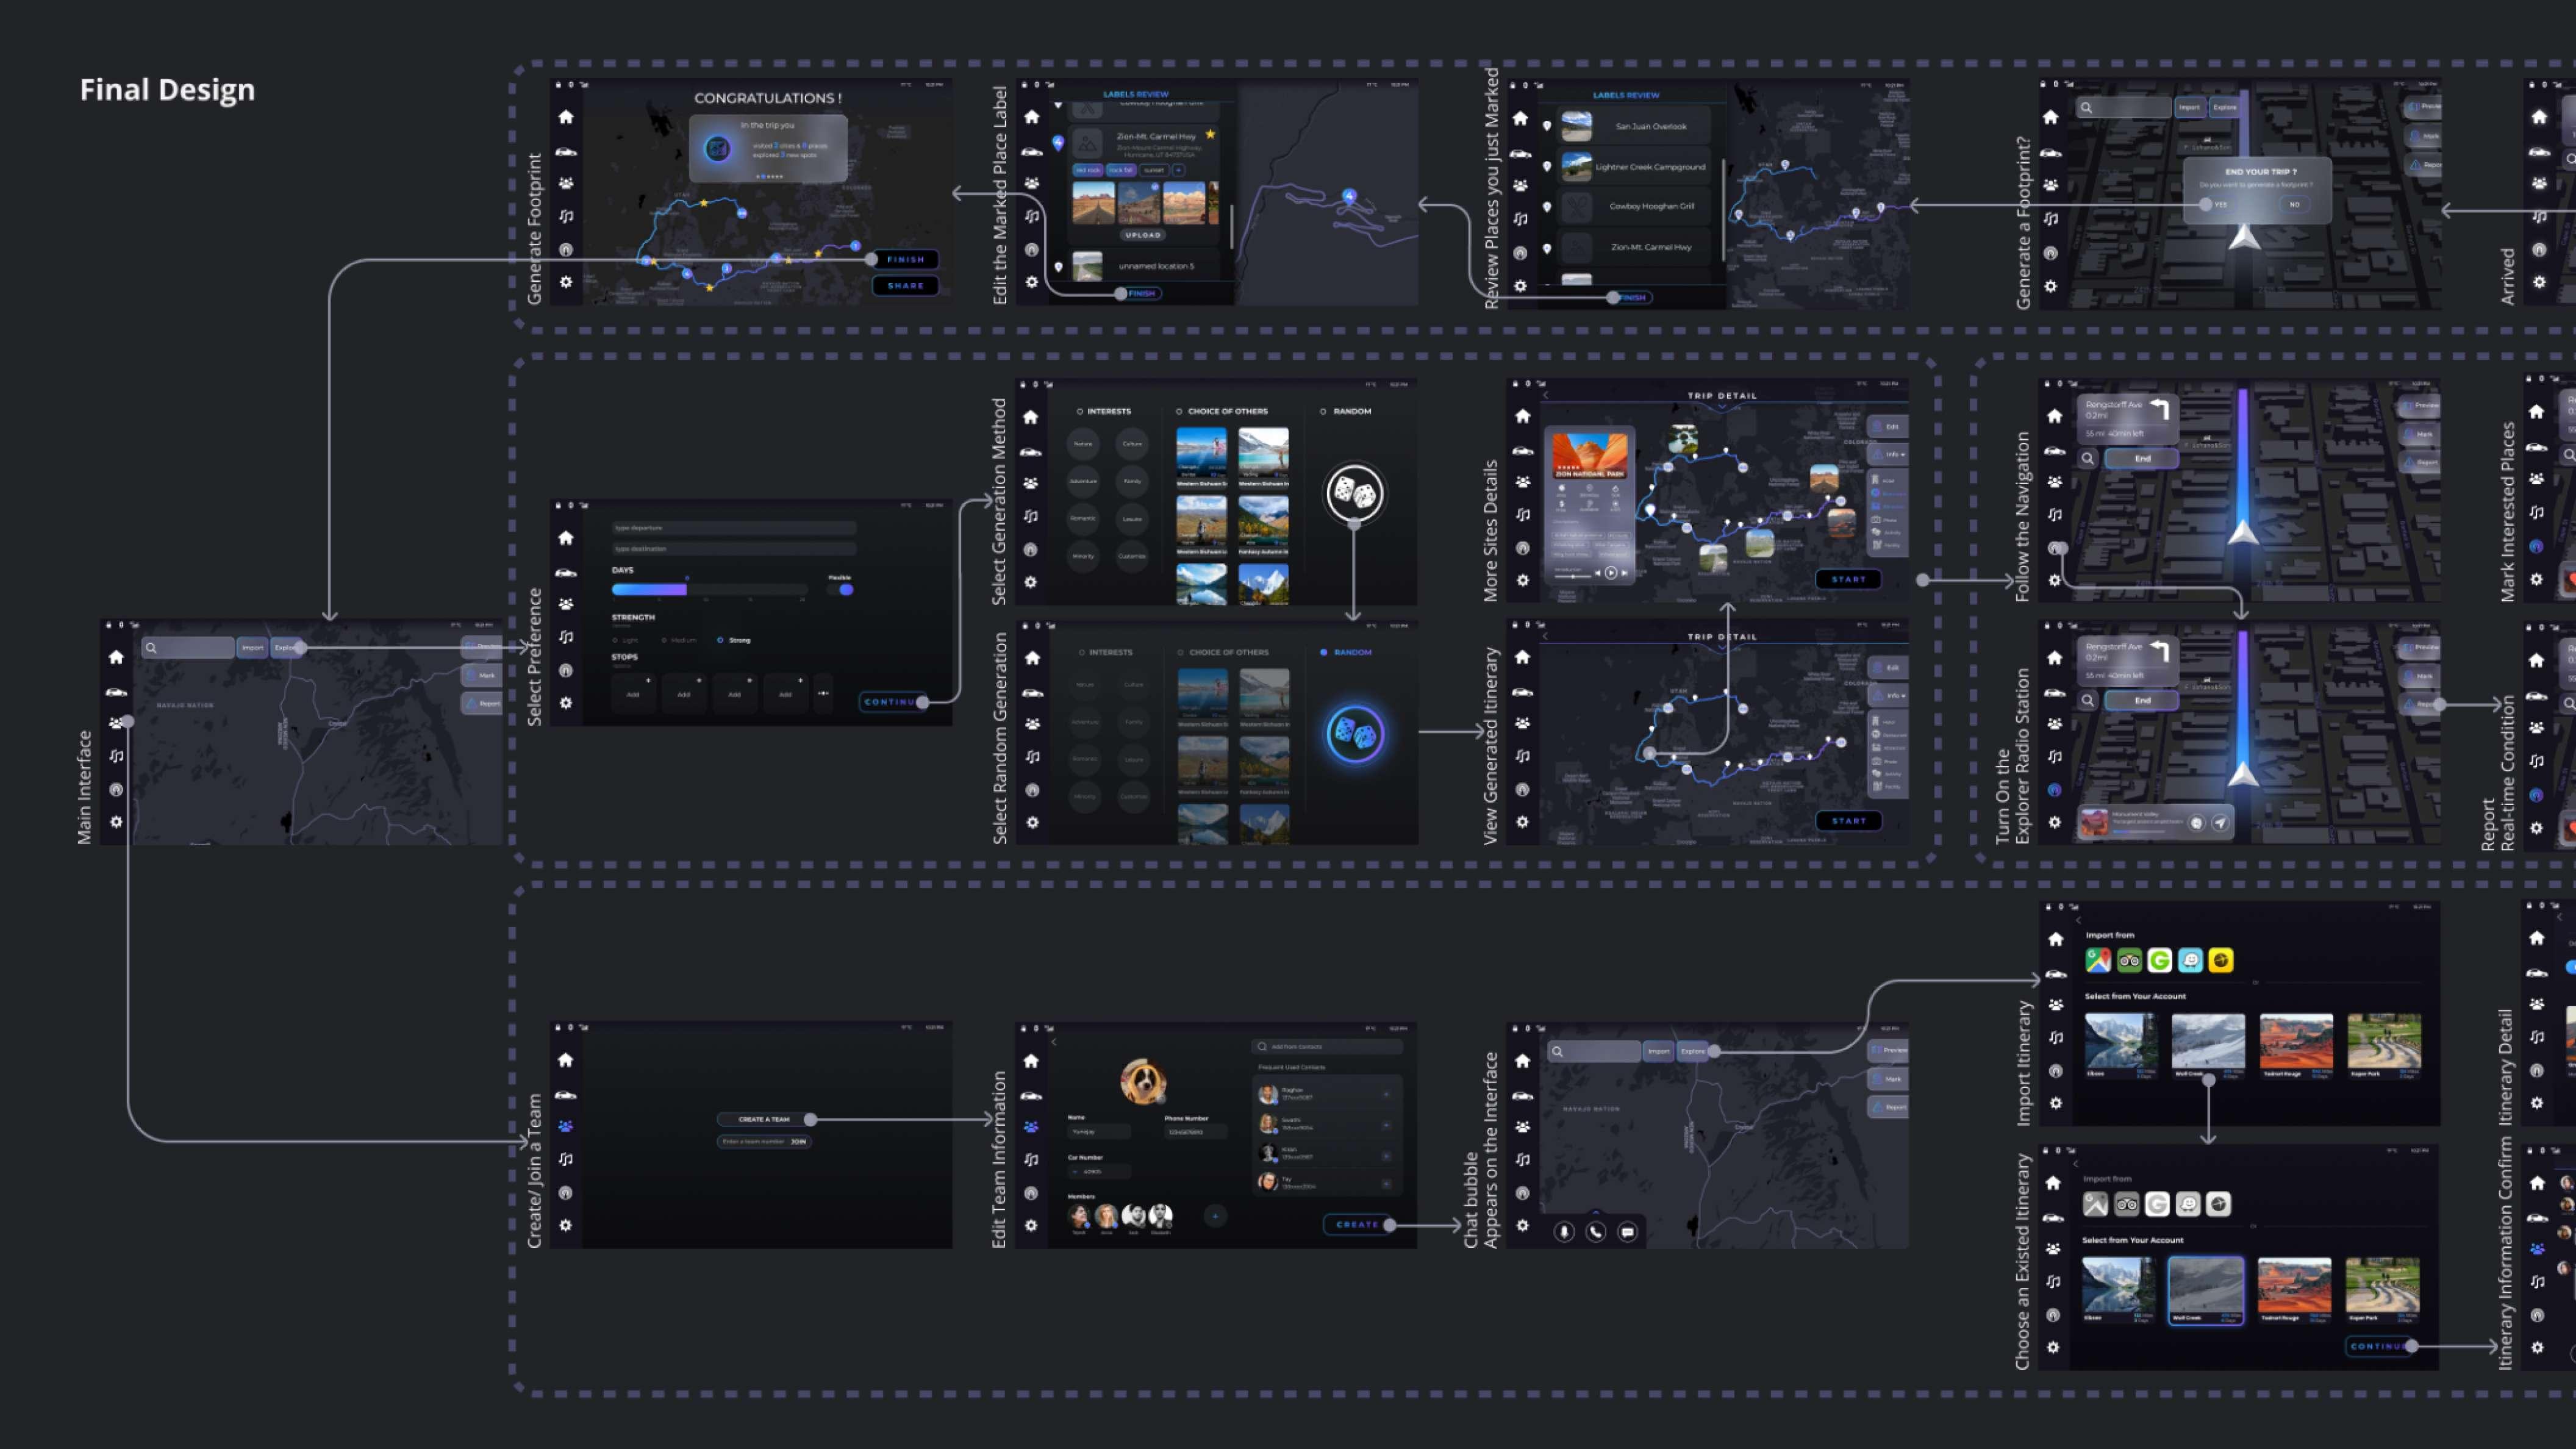Viewport: 2576px width, 1449px height.
Task: Click the team icon in the Main Interface sidebar
Action: pyautogui.click(x=116, y=723)
